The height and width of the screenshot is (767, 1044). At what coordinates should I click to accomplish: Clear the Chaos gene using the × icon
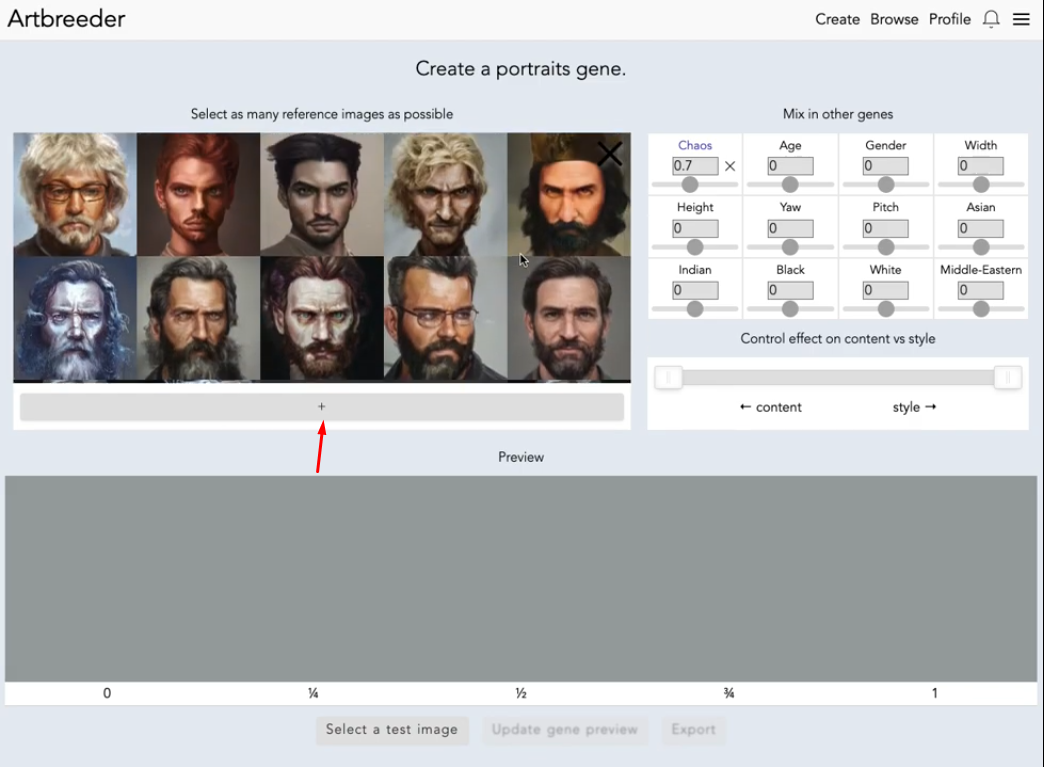(x=730, y=166)
